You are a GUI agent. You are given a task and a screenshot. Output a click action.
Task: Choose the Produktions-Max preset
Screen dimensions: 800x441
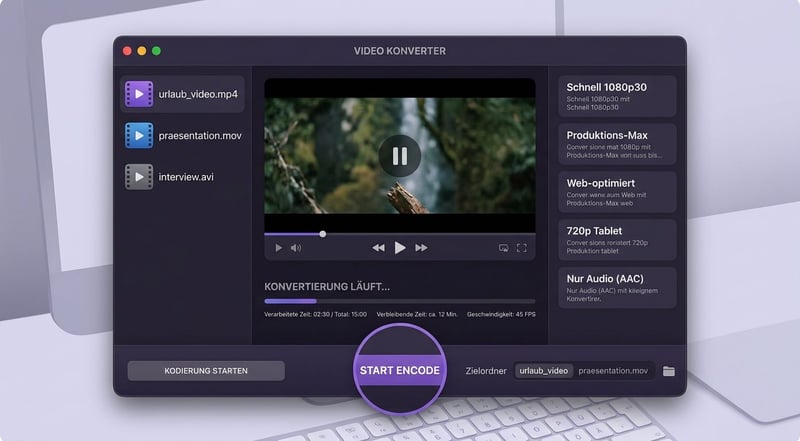617,144
